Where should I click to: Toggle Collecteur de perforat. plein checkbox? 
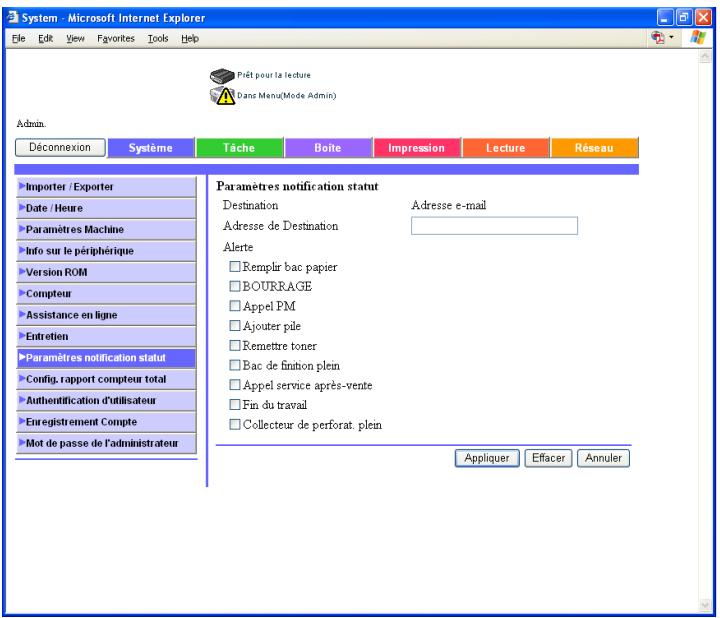(x=235, y=424)
